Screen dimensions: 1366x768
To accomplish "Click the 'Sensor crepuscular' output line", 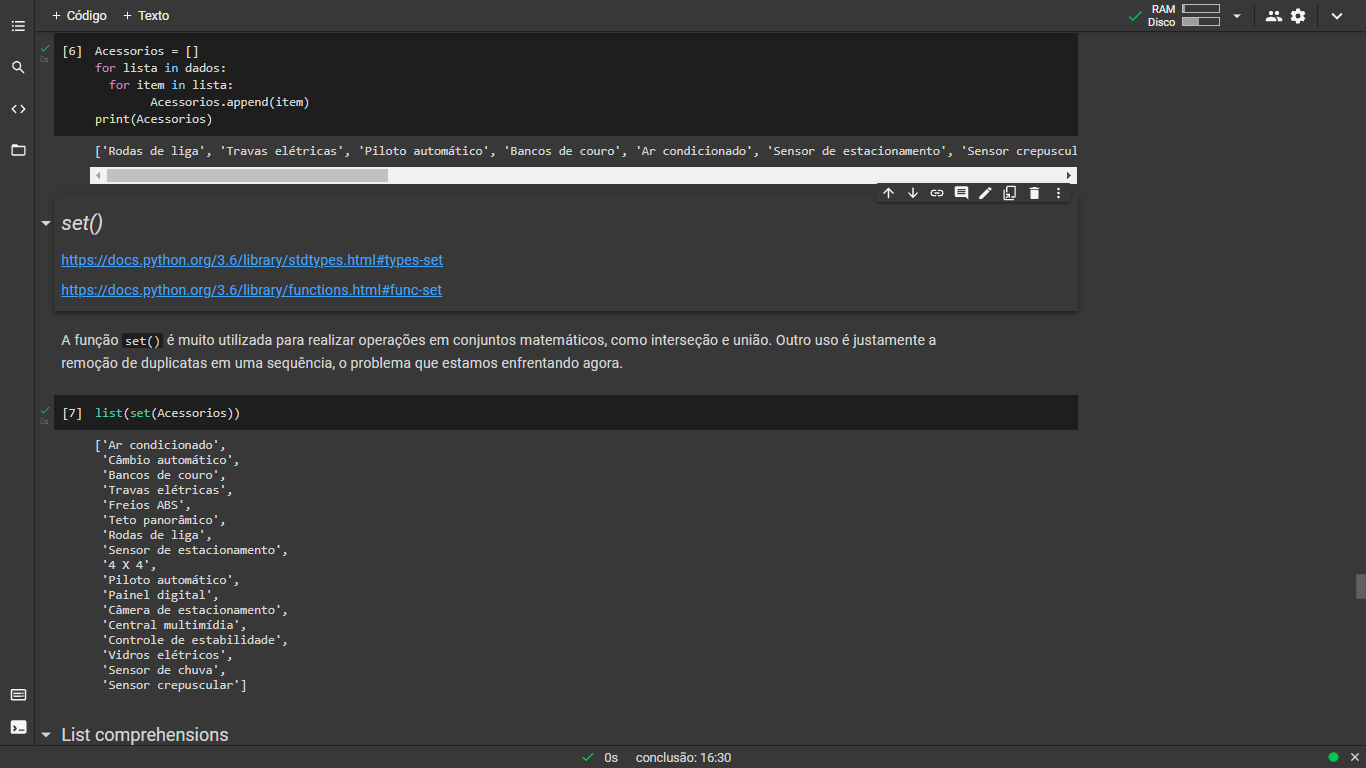I will coord(175,685).
